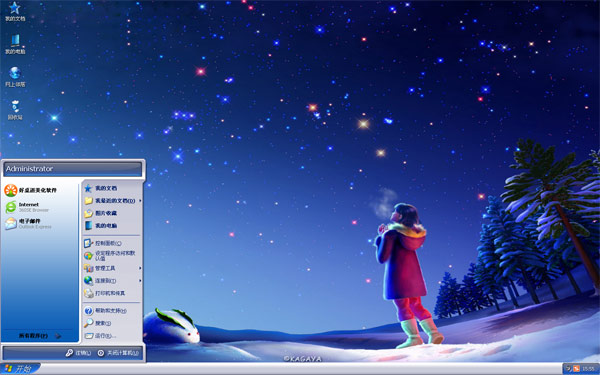Open 设定程序访问和默认值 entry in Start menu
The width and height of the screenshot is (600, 375).
112,256
